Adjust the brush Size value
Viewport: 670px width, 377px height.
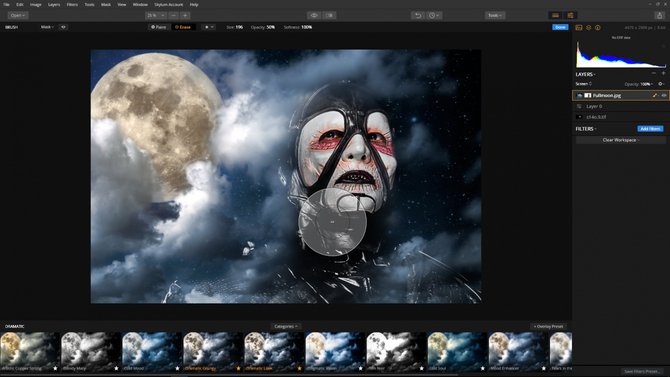pos(235,27)
